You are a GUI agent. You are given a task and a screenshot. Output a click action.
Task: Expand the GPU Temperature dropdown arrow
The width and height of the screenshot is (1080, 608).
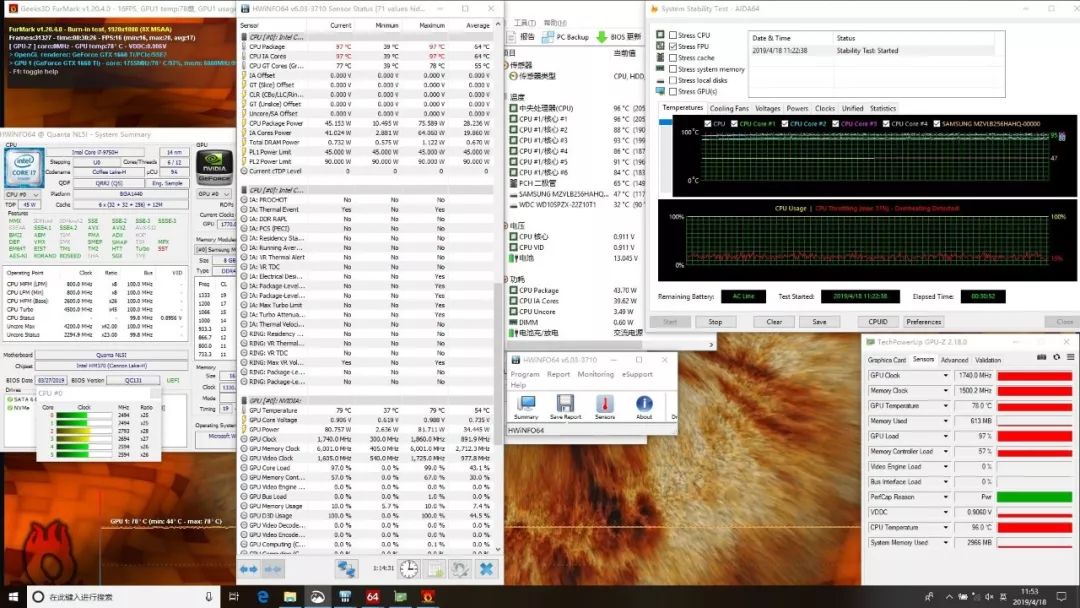click(x=946, y=406)
